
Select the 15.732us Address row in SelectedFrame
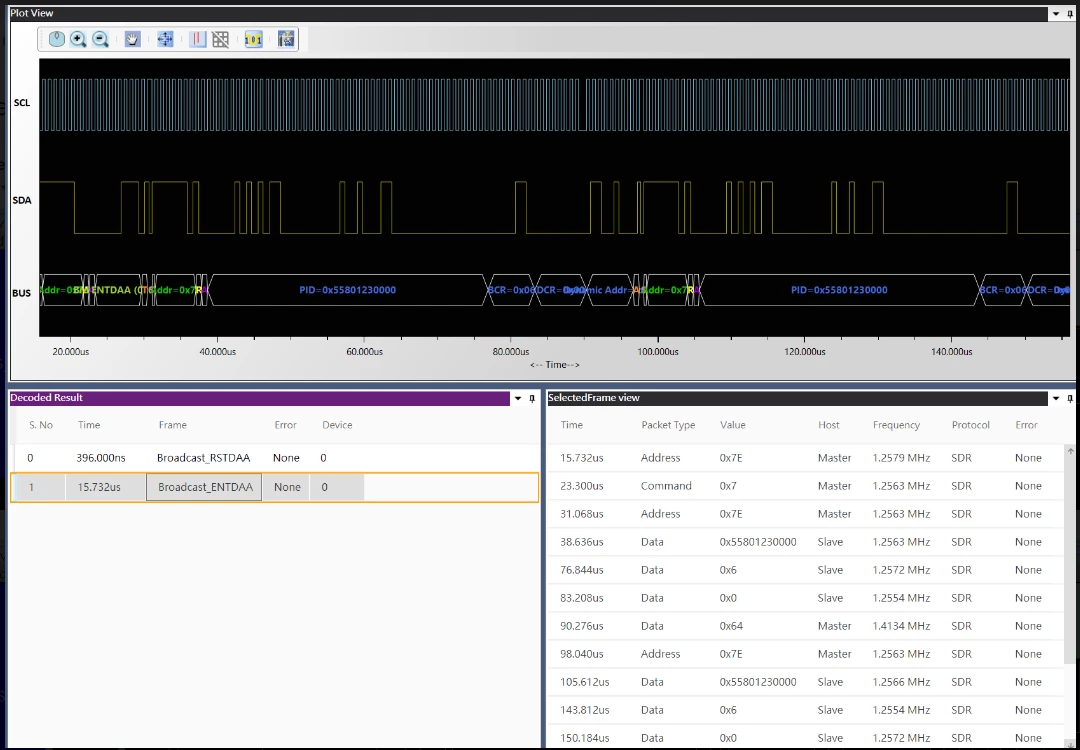tap(806, 458)
